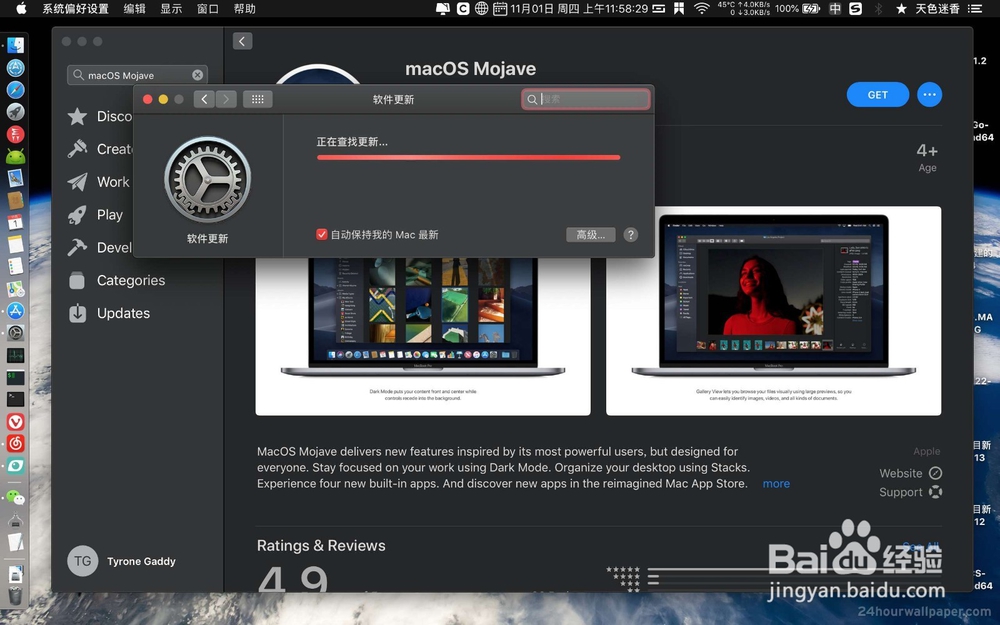Open Develop in App Store sidebar
The height and width of the screenshot is (625, 1000).
(x=99, y=247)
